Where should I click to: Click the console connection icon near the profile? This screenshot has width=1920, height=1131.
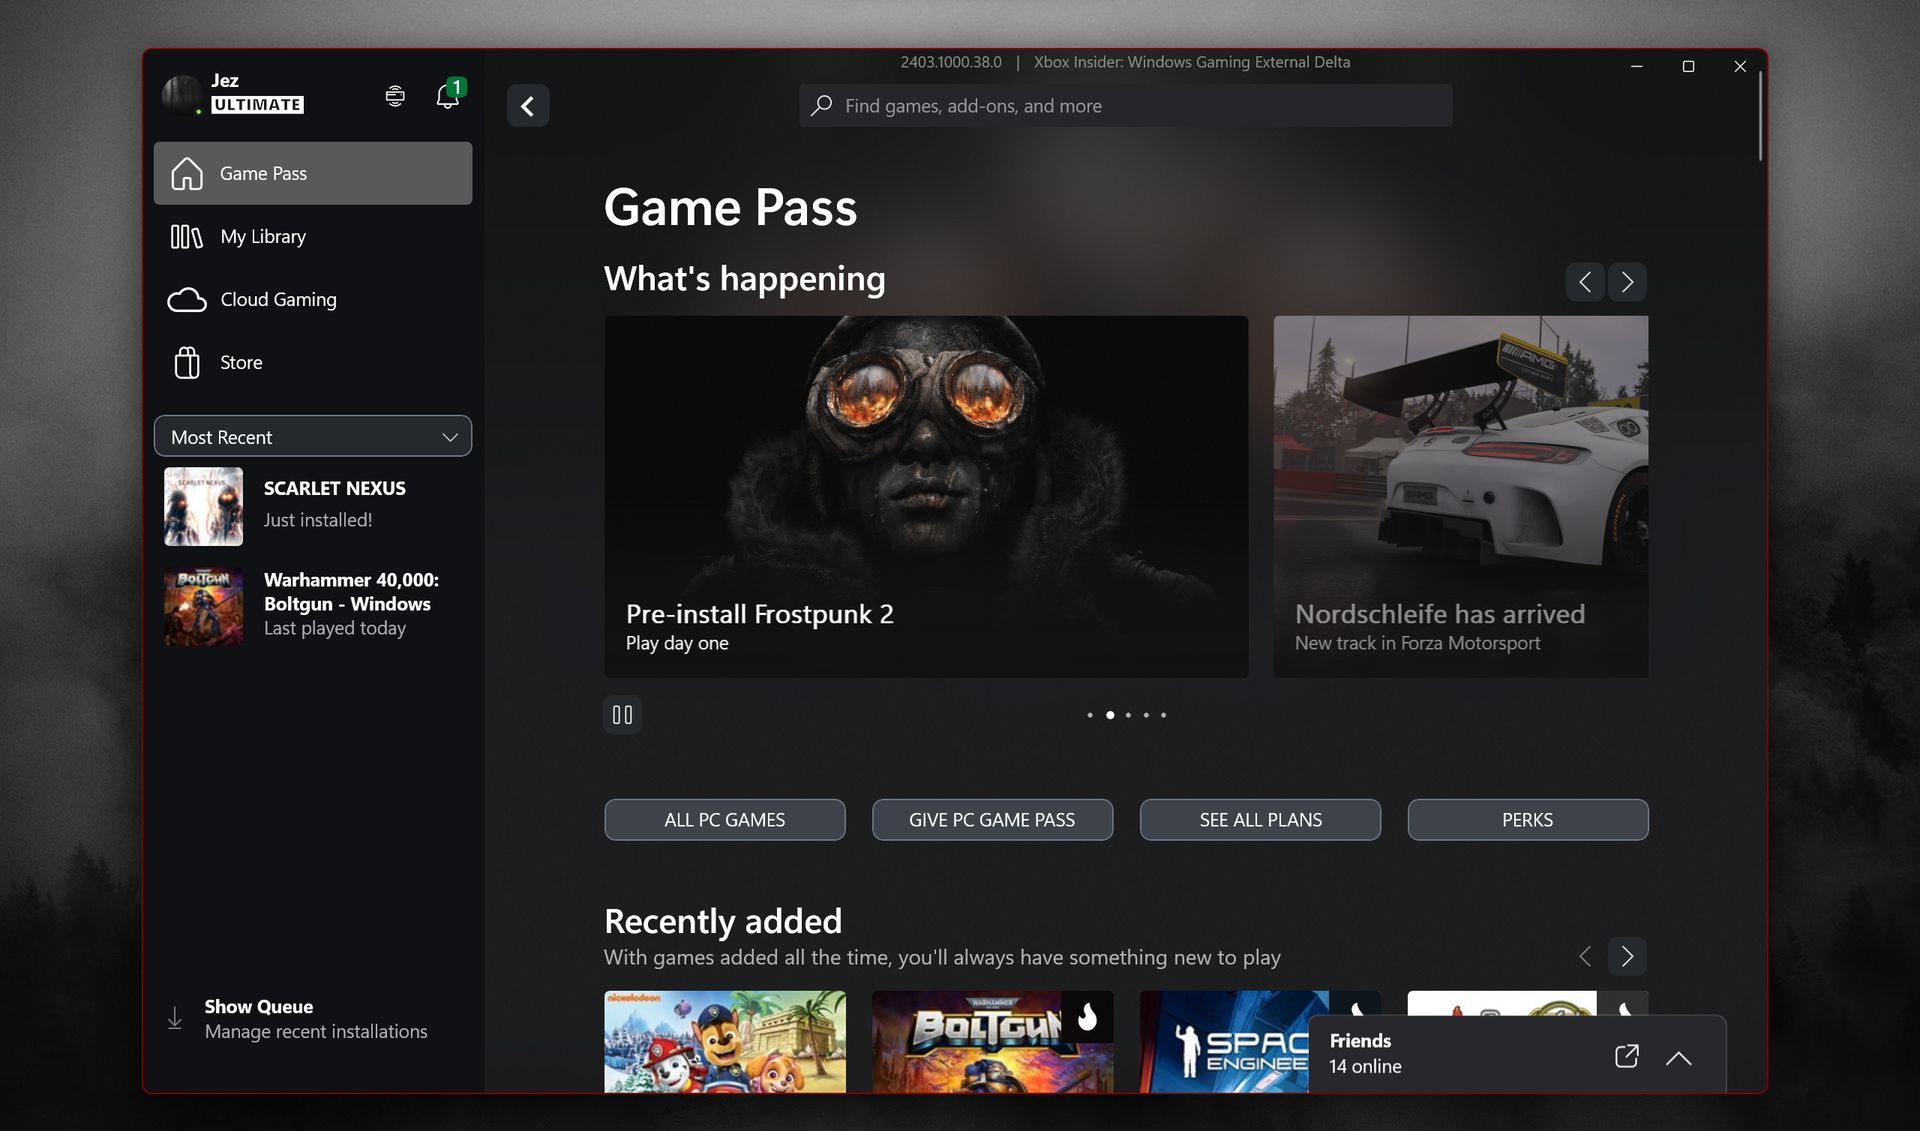(394, 95)
